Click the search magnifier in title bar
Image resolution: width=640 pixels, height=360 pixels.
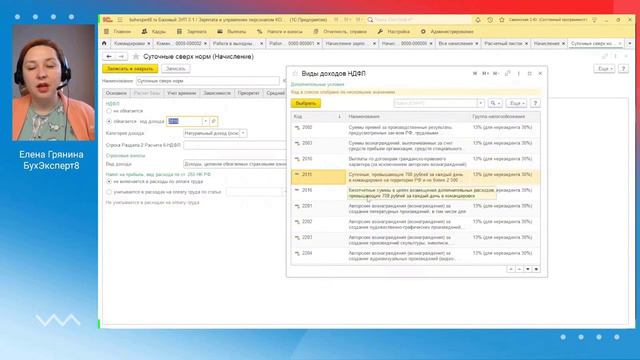point(370,20)
